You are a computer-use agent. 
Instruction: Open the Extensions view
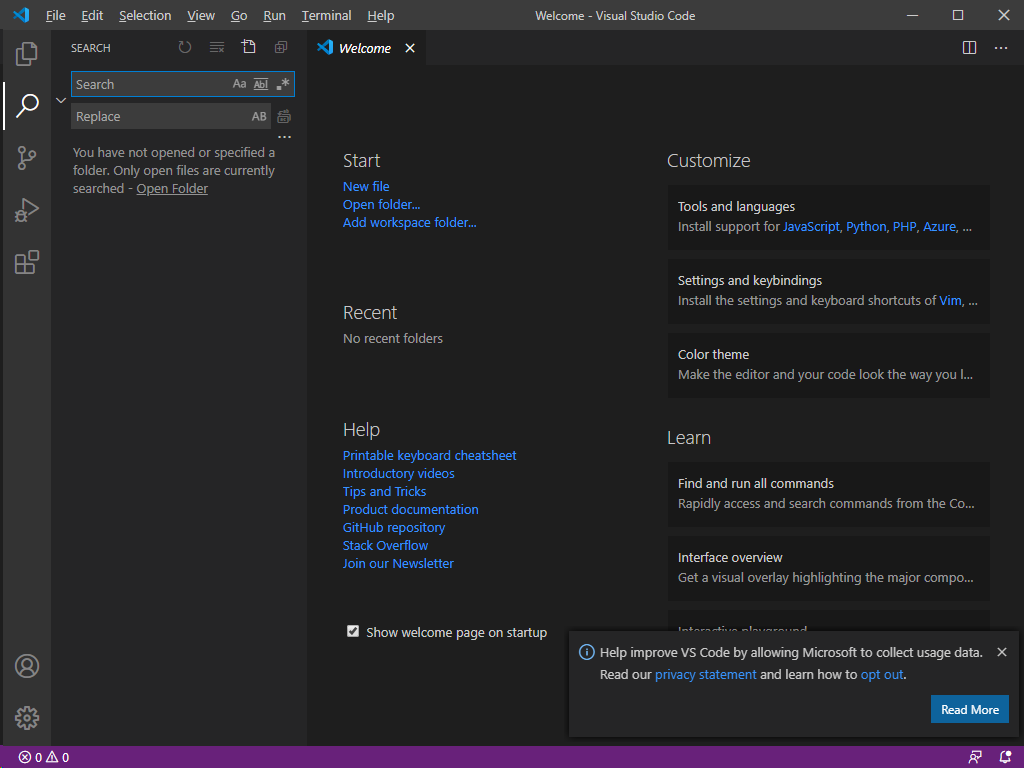point(27,262)
